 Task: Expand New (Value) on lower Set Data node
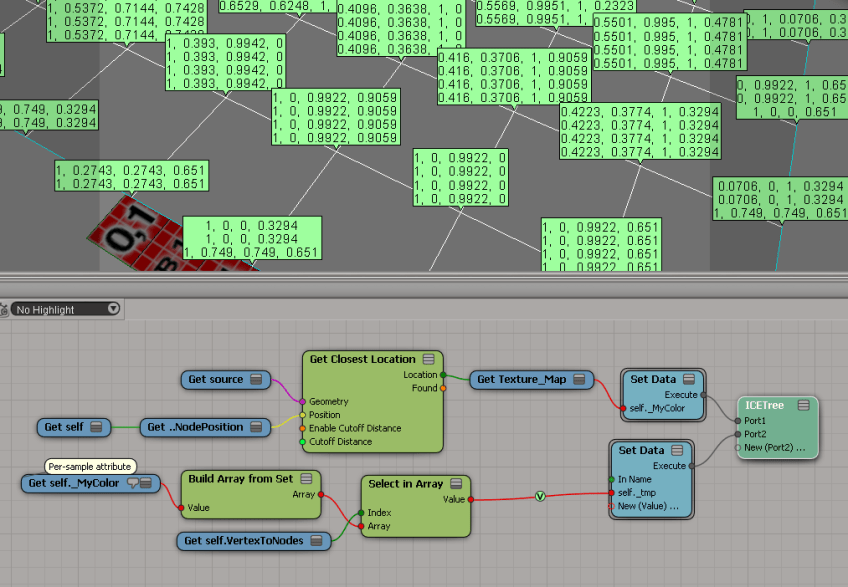pos(648,506)
